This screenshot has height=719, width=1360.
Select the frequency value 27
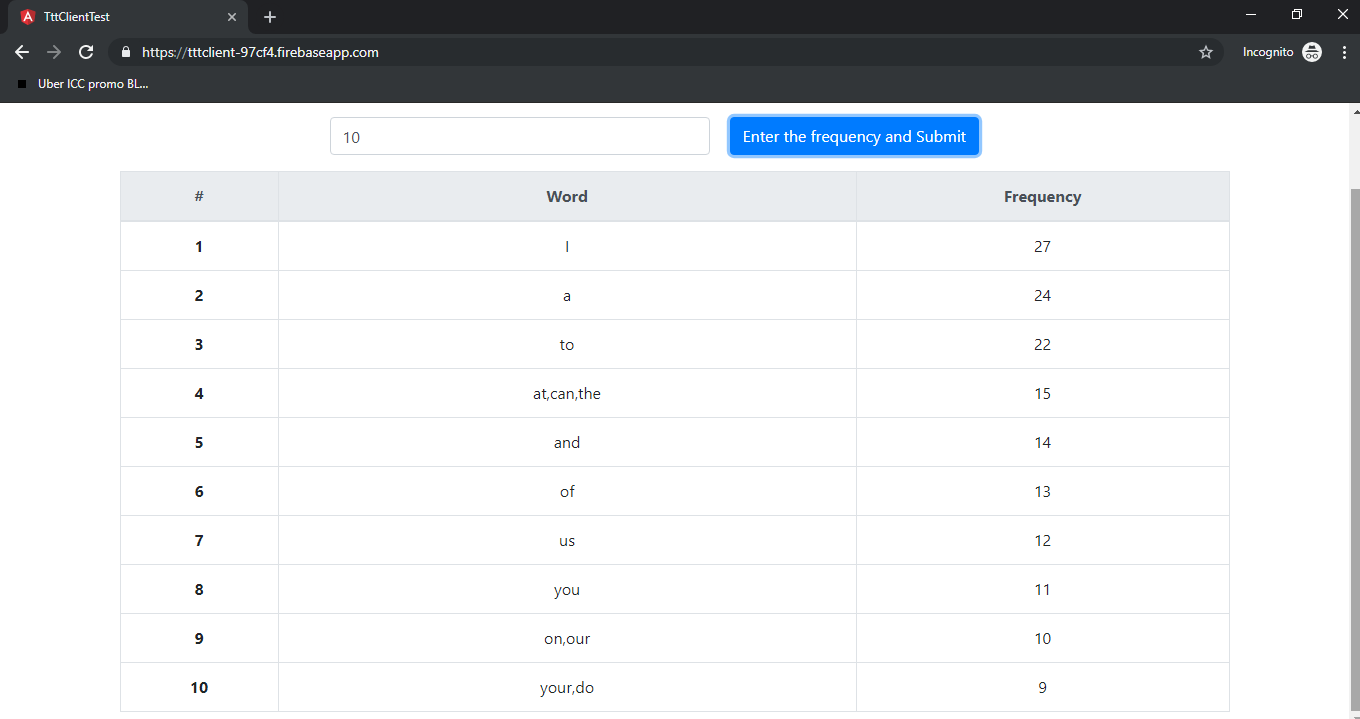point(1042,246)
